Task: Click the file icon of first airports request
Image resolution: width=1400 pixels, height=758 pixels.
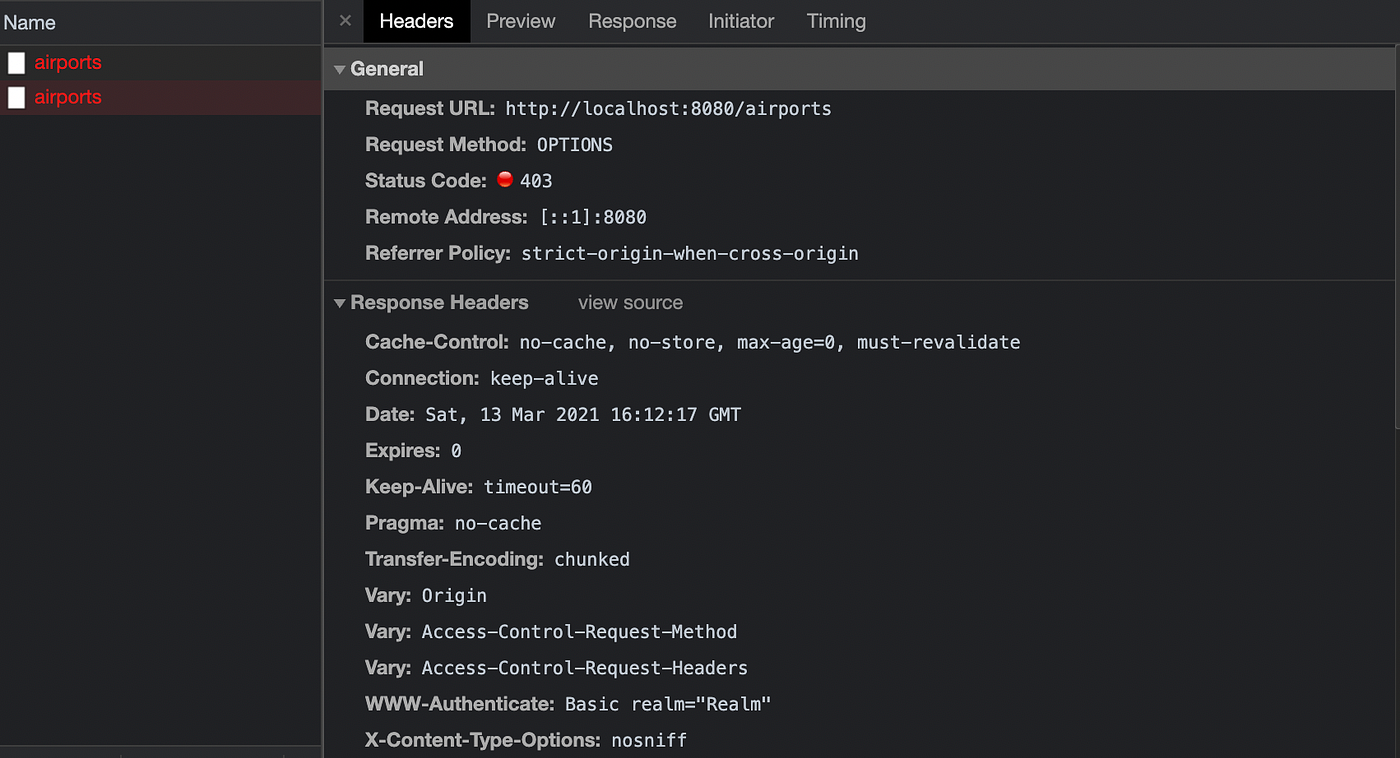Action: click(16, 63)
